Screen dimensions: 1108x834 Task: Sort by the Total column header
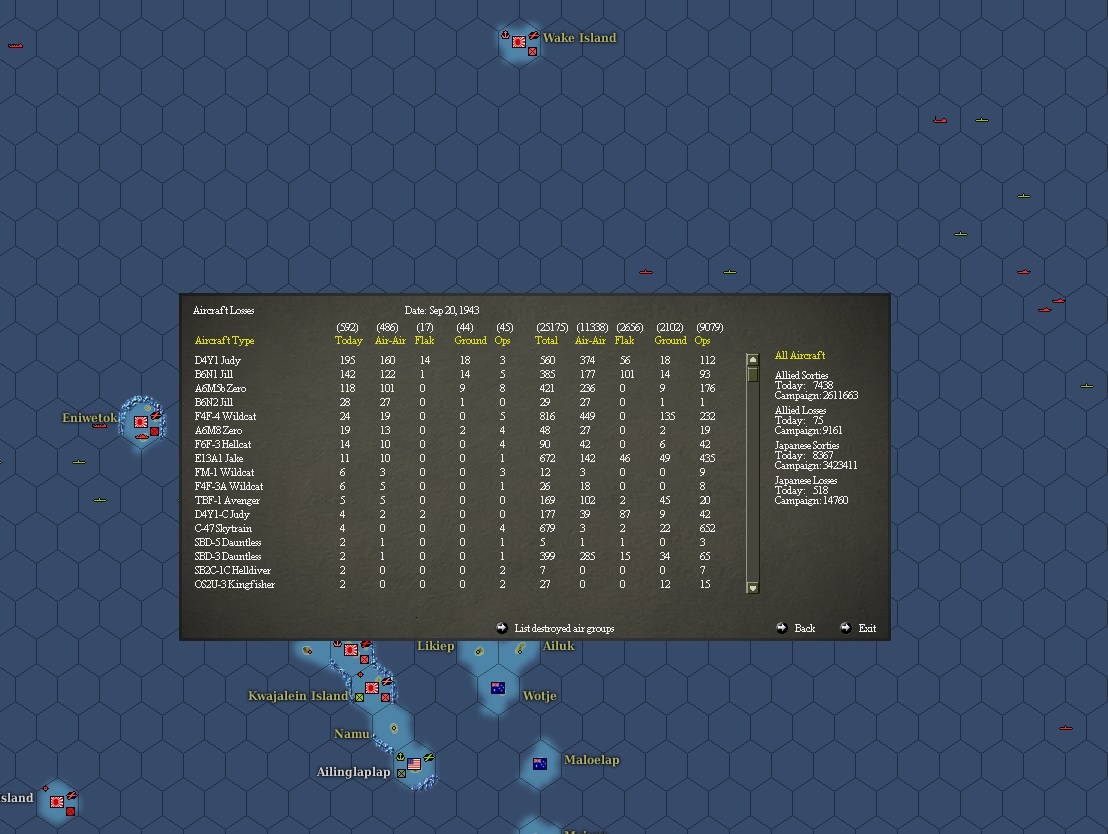coord(546,341)
